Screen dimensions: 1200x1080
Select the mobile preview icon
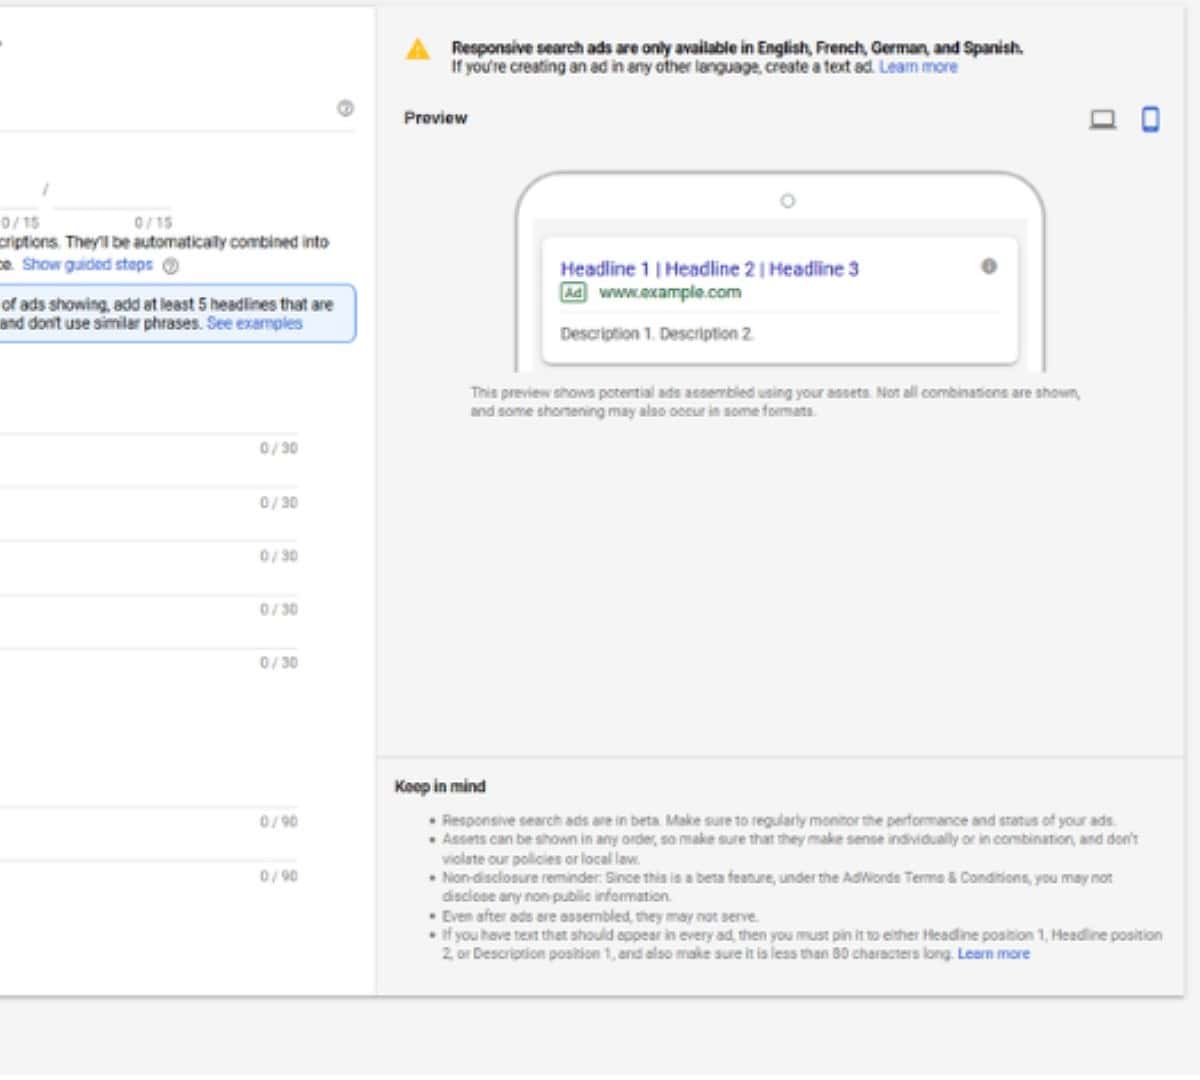click(x=1150, y=120)
